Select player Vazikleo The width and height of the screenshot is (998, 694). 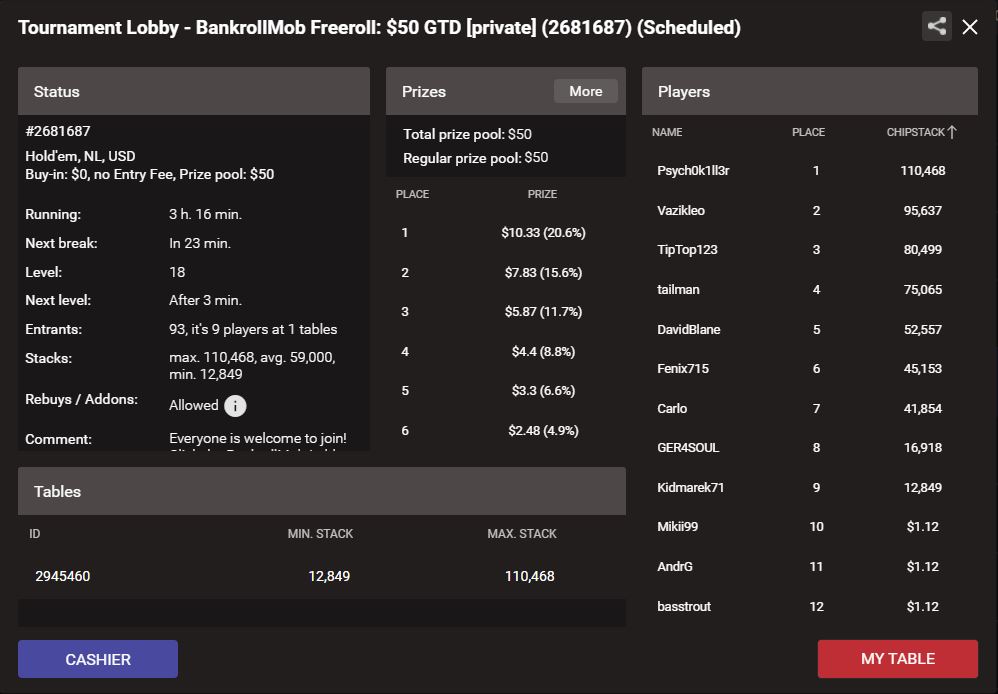coord(681,210)
